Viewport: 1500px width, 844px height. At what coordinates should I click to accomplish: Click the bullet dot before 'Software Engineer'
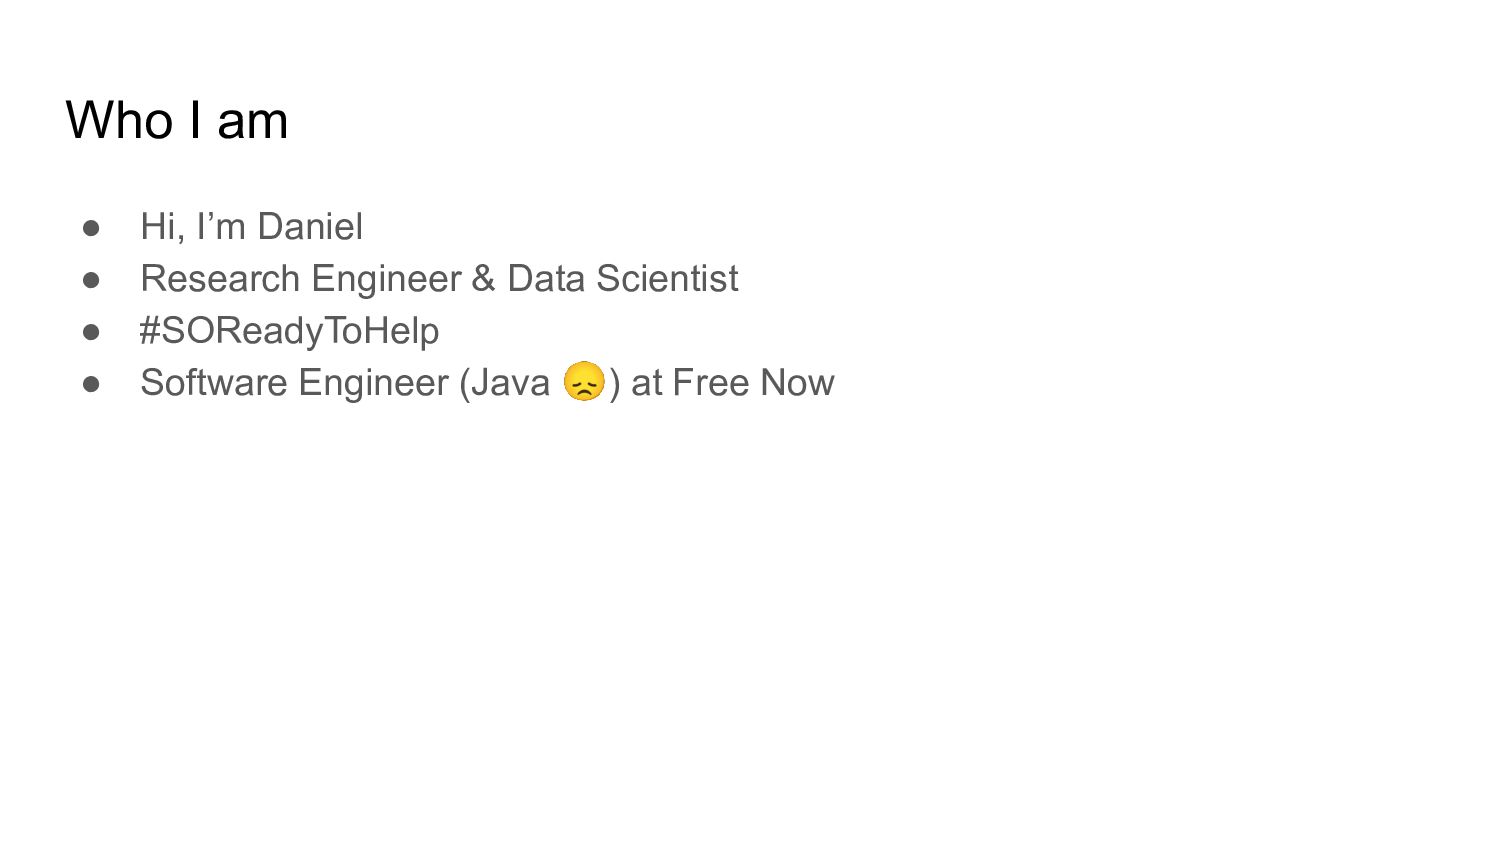tap(92, 384)
